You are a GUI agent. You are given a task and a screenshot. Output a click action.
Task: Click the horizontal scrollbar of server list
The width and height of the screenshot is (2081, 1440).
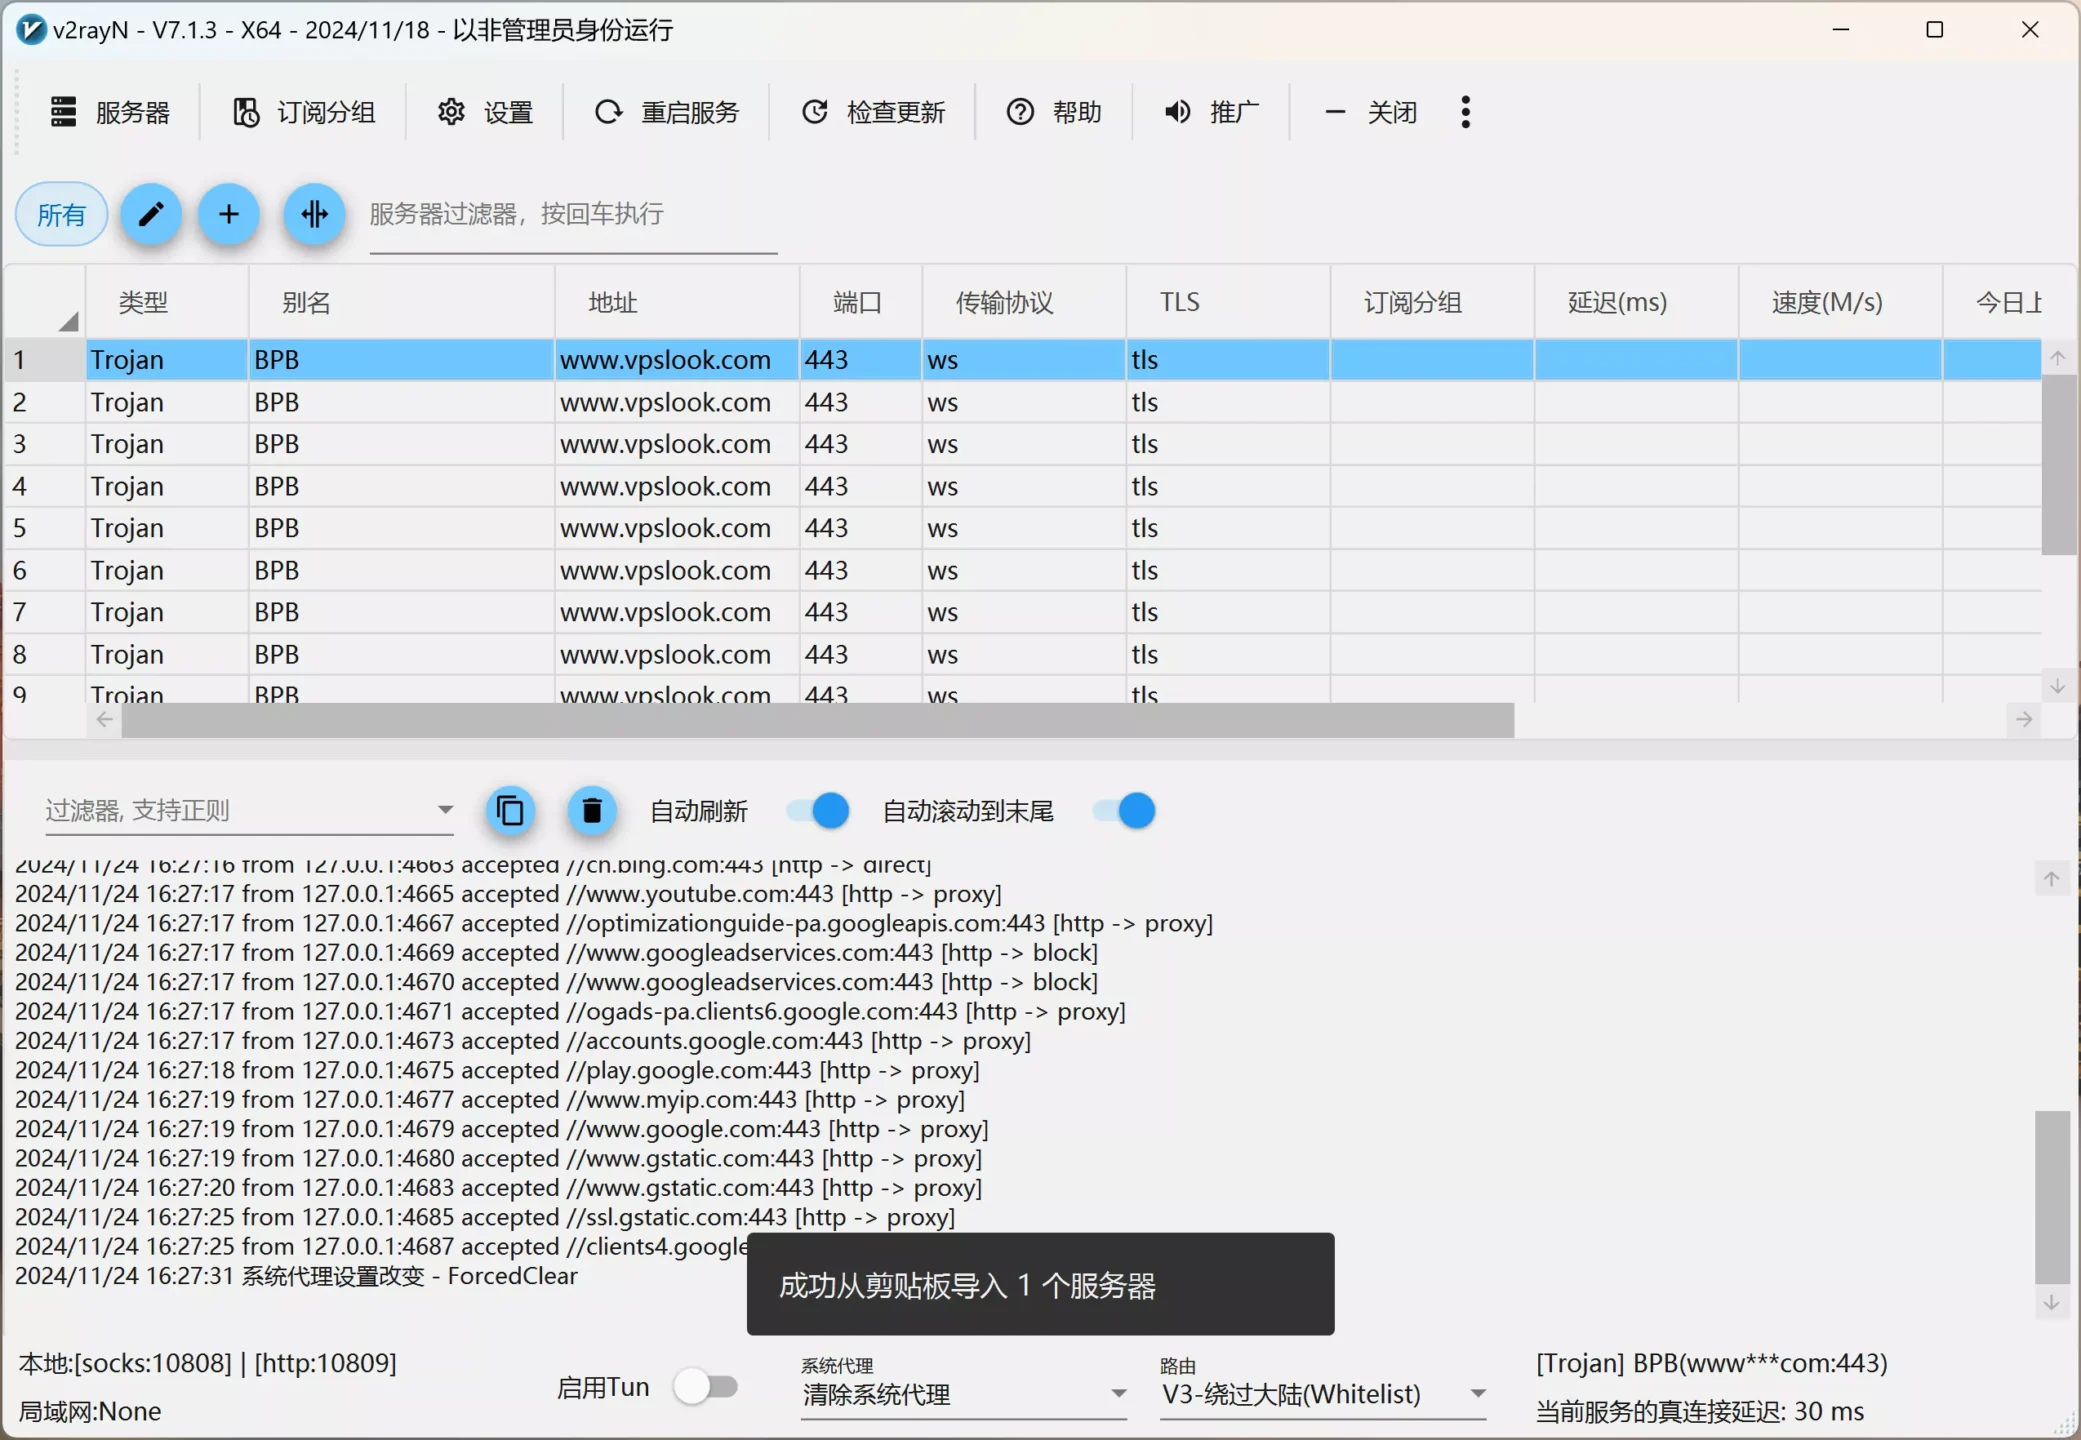tap(817, 720)
